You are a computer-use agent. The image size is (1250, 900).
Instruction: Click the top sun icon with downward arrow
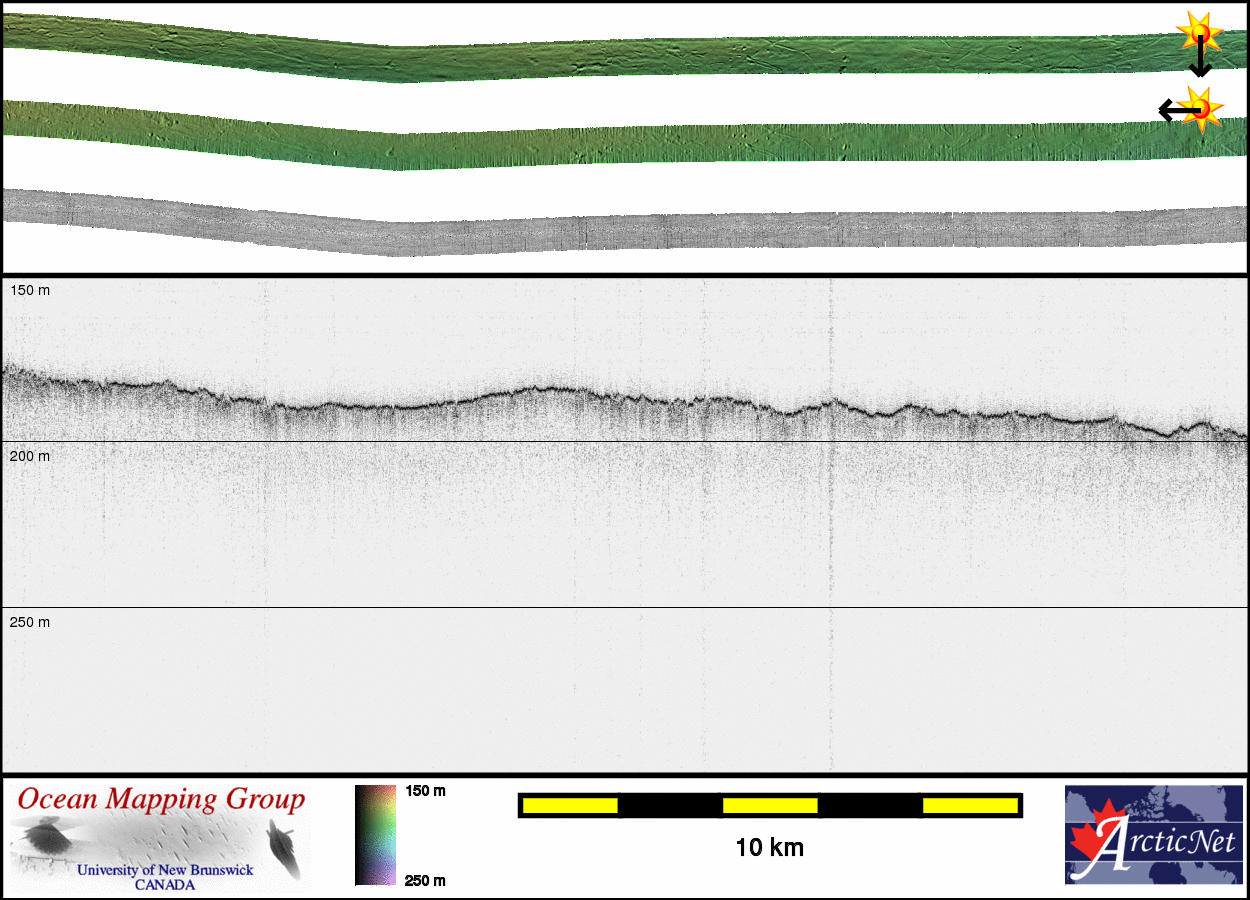1198,32
